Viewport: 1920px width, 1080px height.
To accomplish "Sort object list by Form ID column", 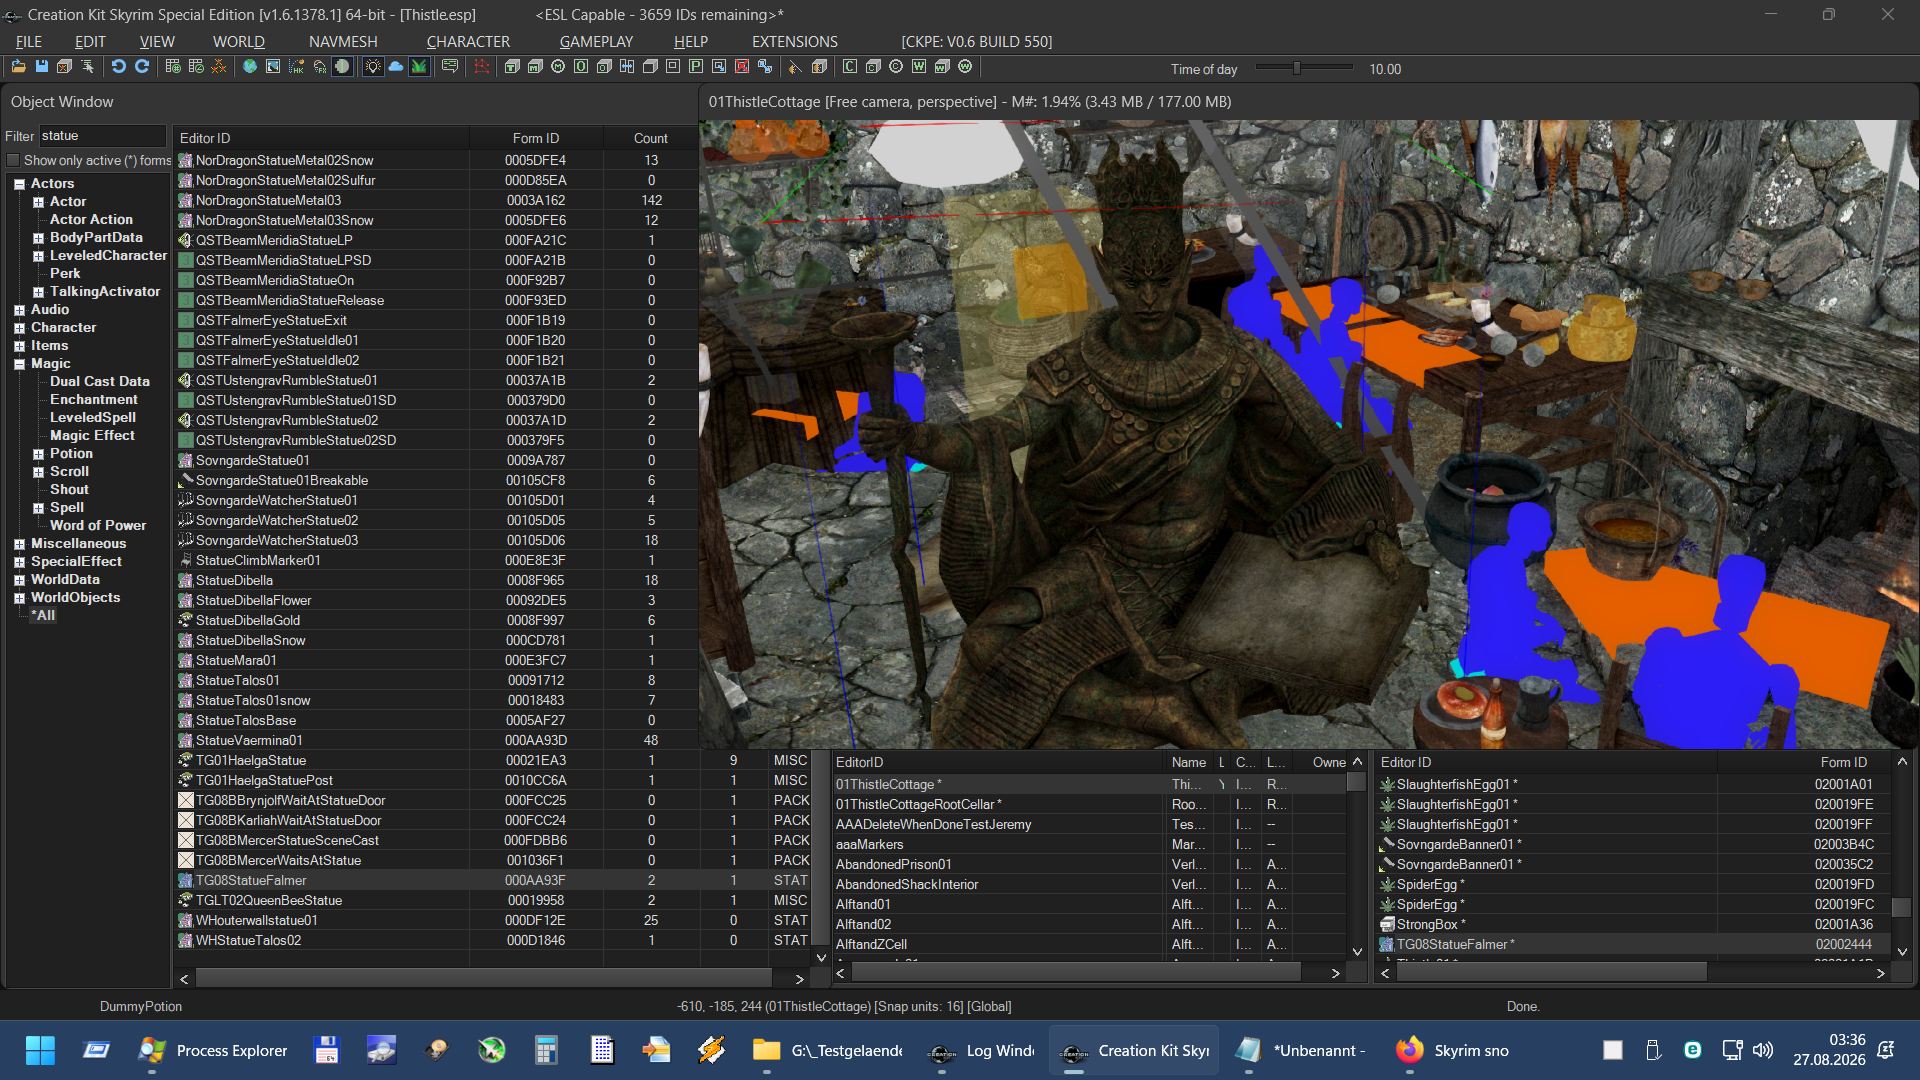I will coord(536,138).
